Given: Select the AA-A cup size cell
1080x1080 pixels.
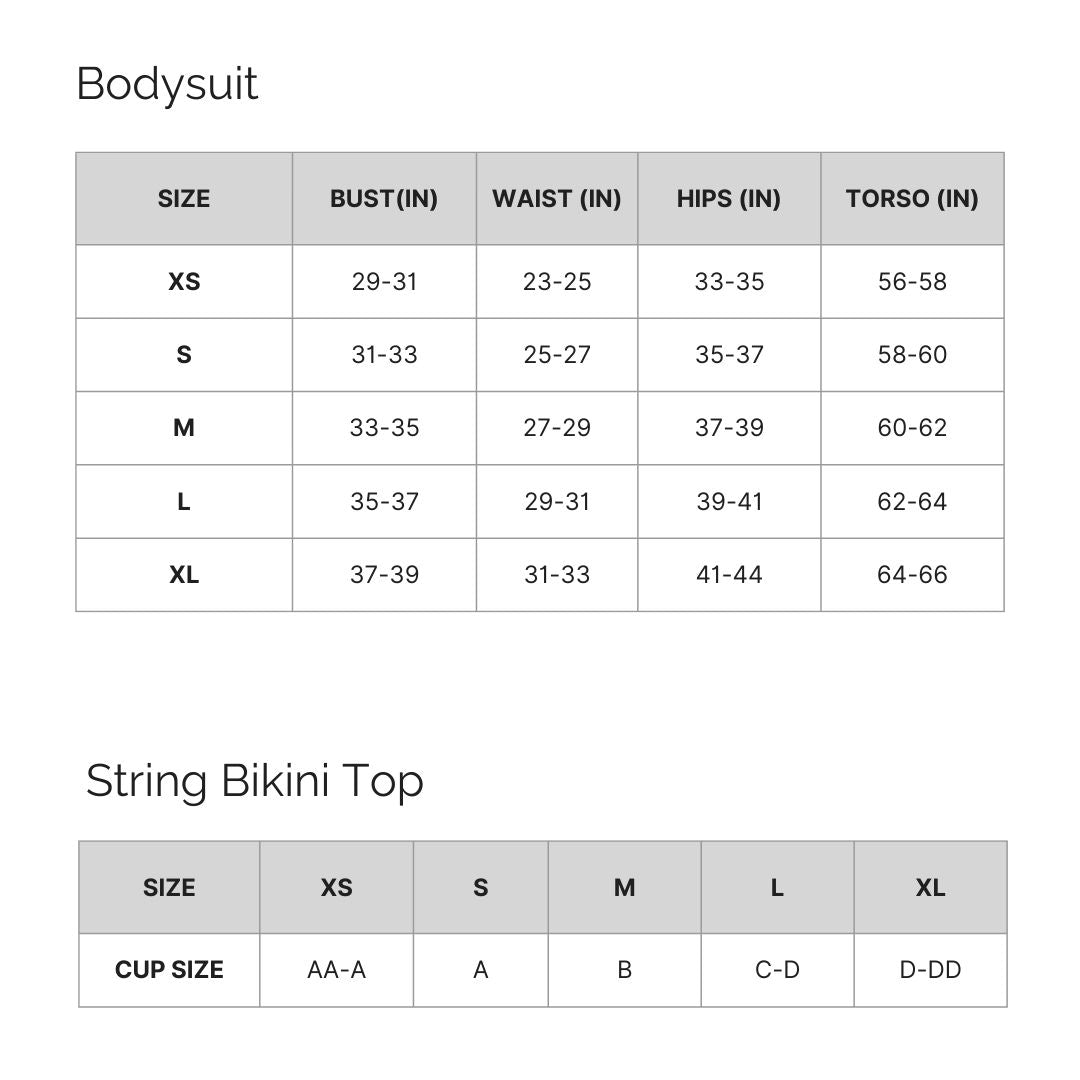Looking at the screenshot, I should pos(336,970).
